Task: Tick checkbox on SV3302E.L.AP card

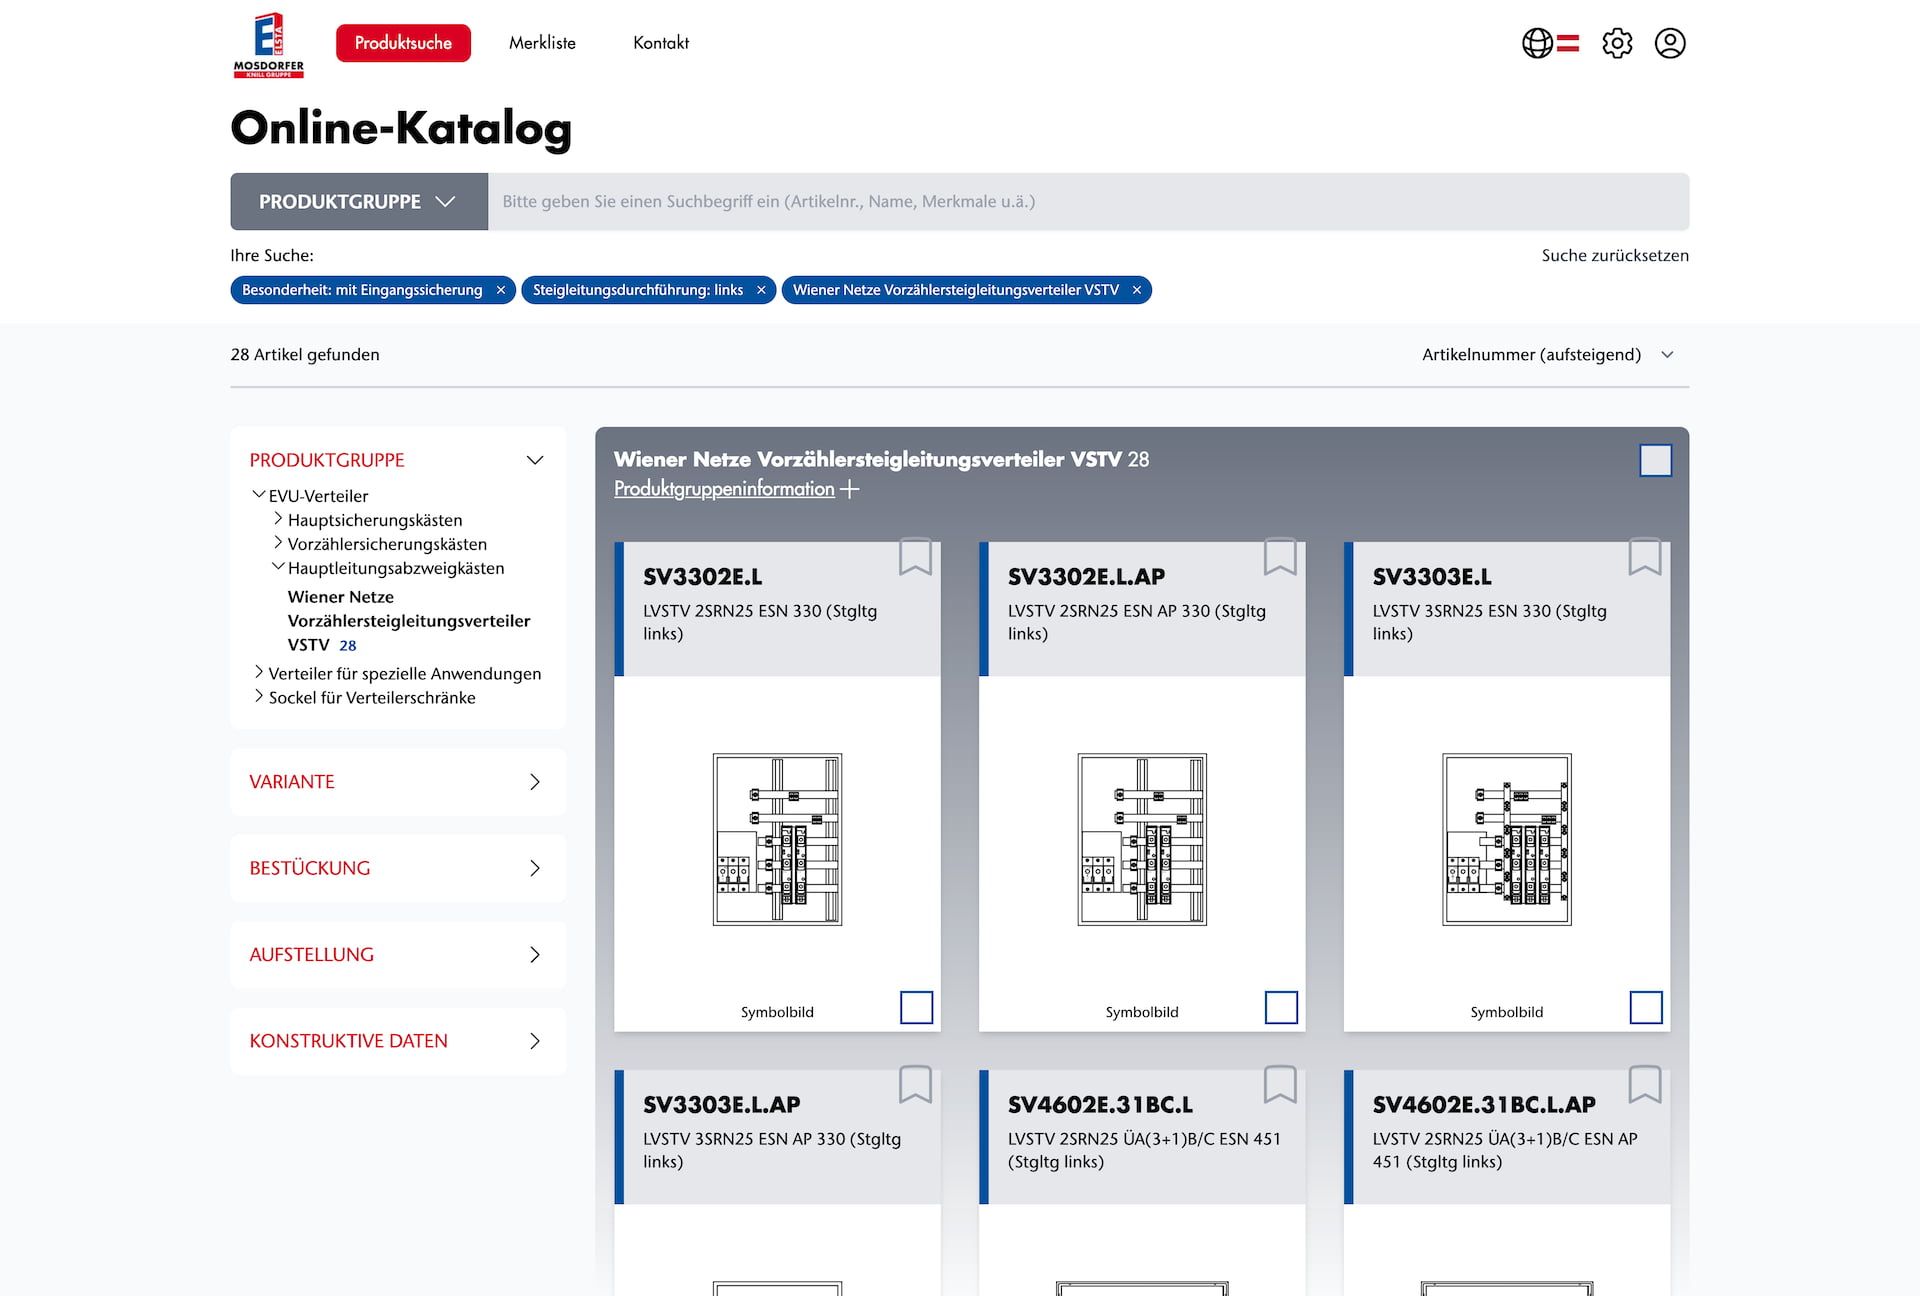Action: (1282, 1007)
